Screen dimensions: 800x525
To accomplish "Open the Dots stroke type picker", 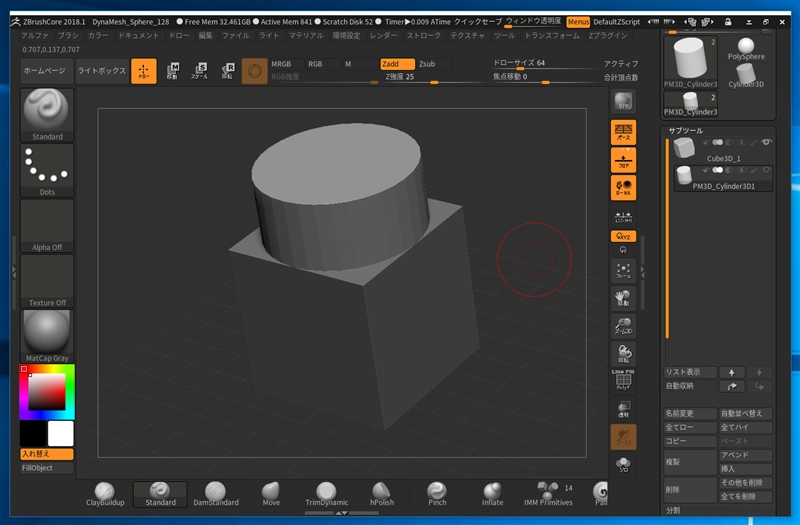I will (47, 170).
